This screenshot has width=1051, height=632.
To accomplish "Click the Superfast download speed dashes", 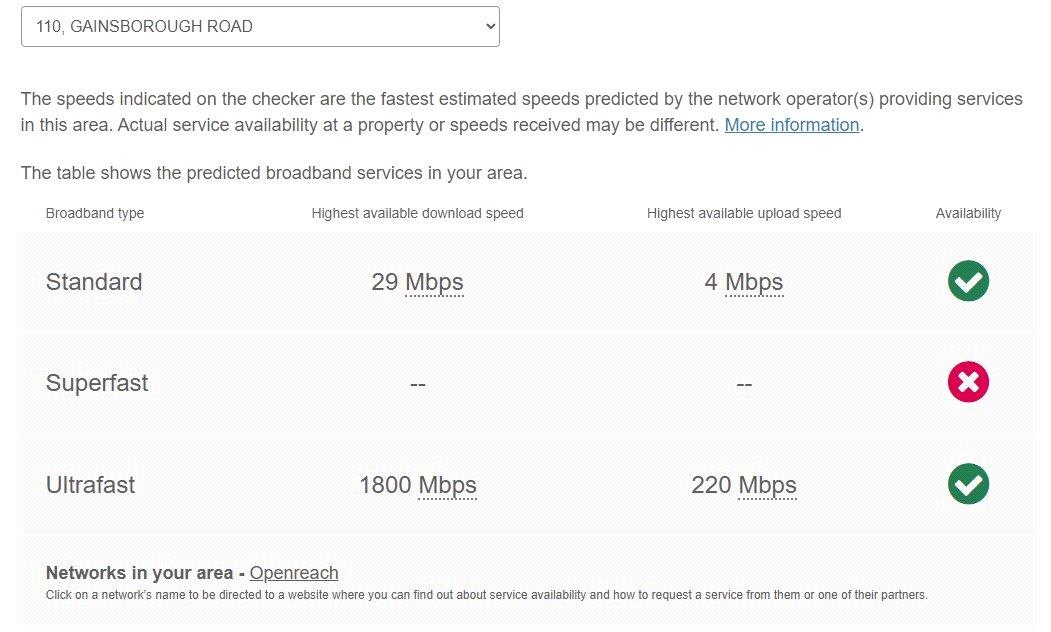I will pyautogui.click(x=418, y=385).
